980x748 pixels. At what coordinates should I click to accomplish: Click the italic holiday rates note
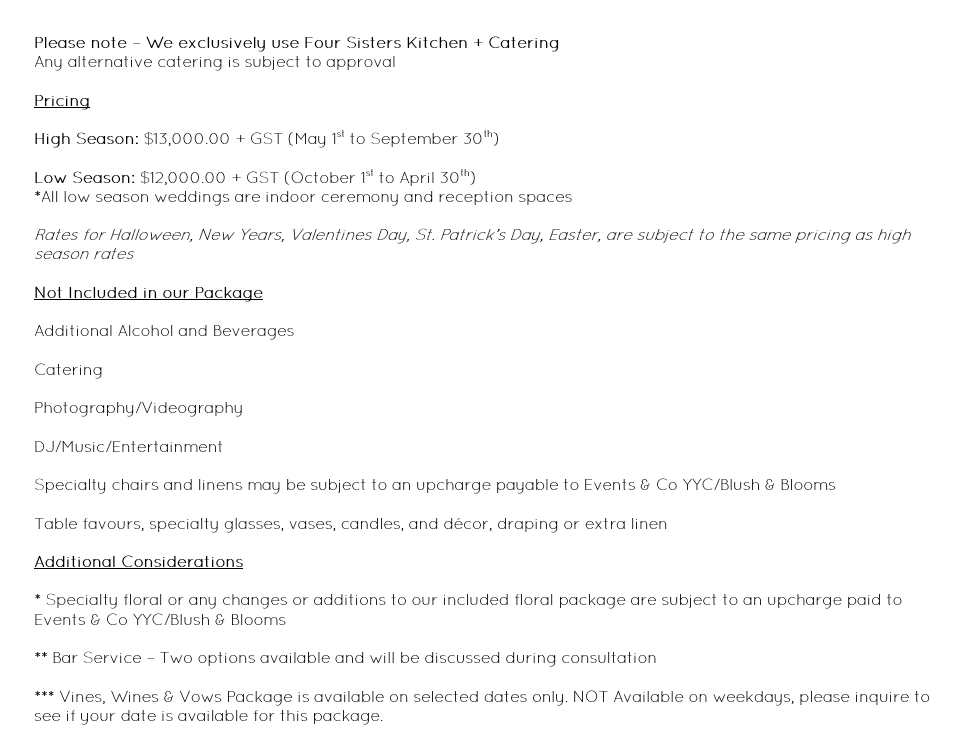coord(472,244)
